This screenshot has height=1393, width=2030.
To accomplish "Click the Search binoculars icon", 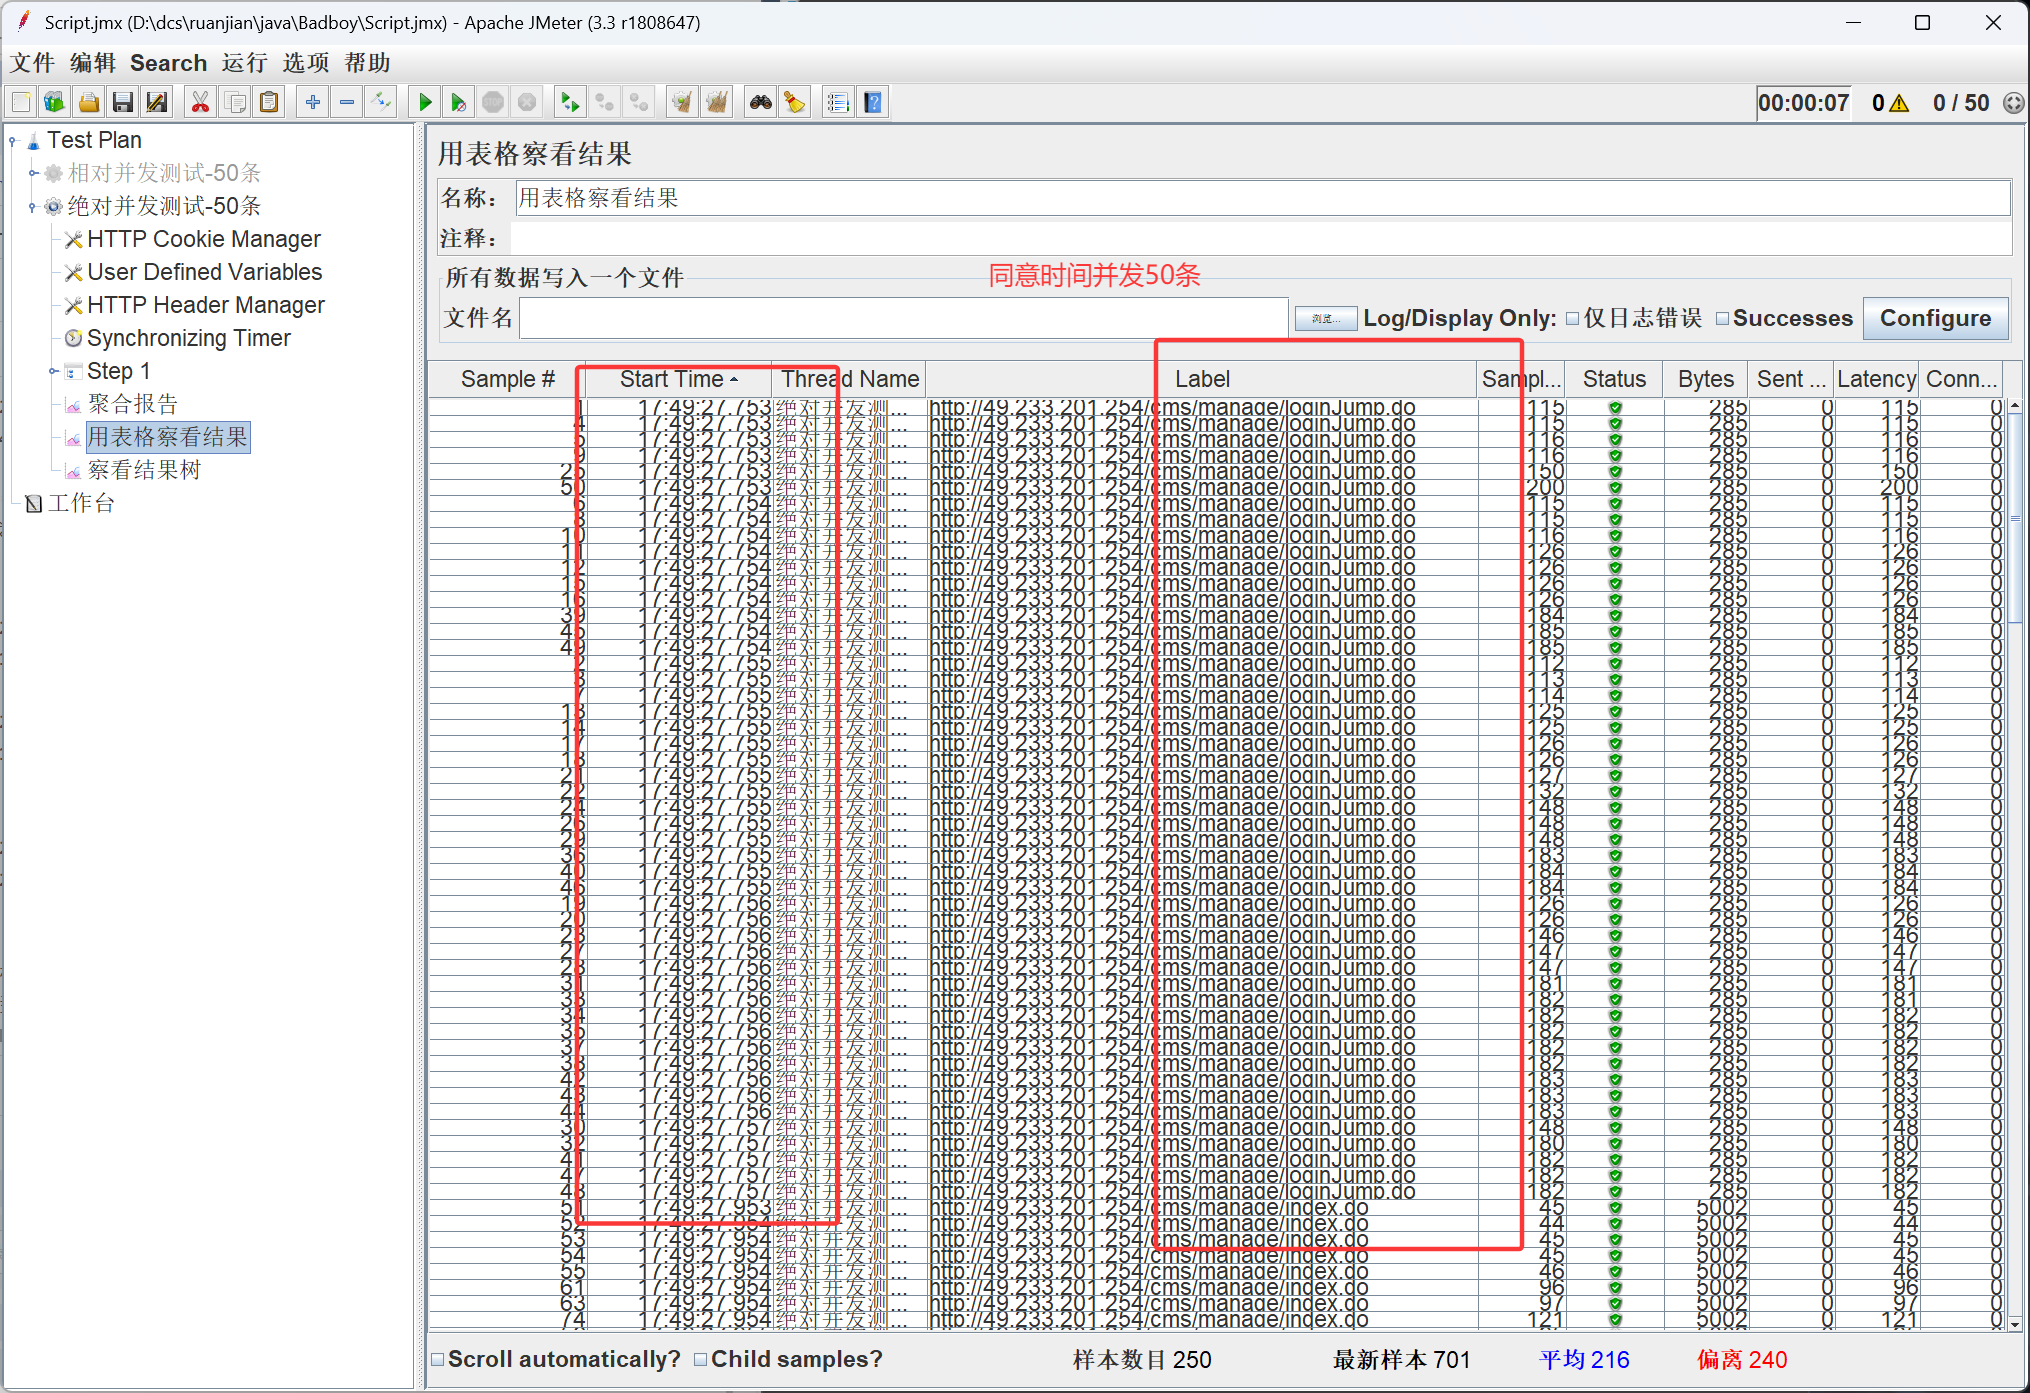I will pos(761,102).
